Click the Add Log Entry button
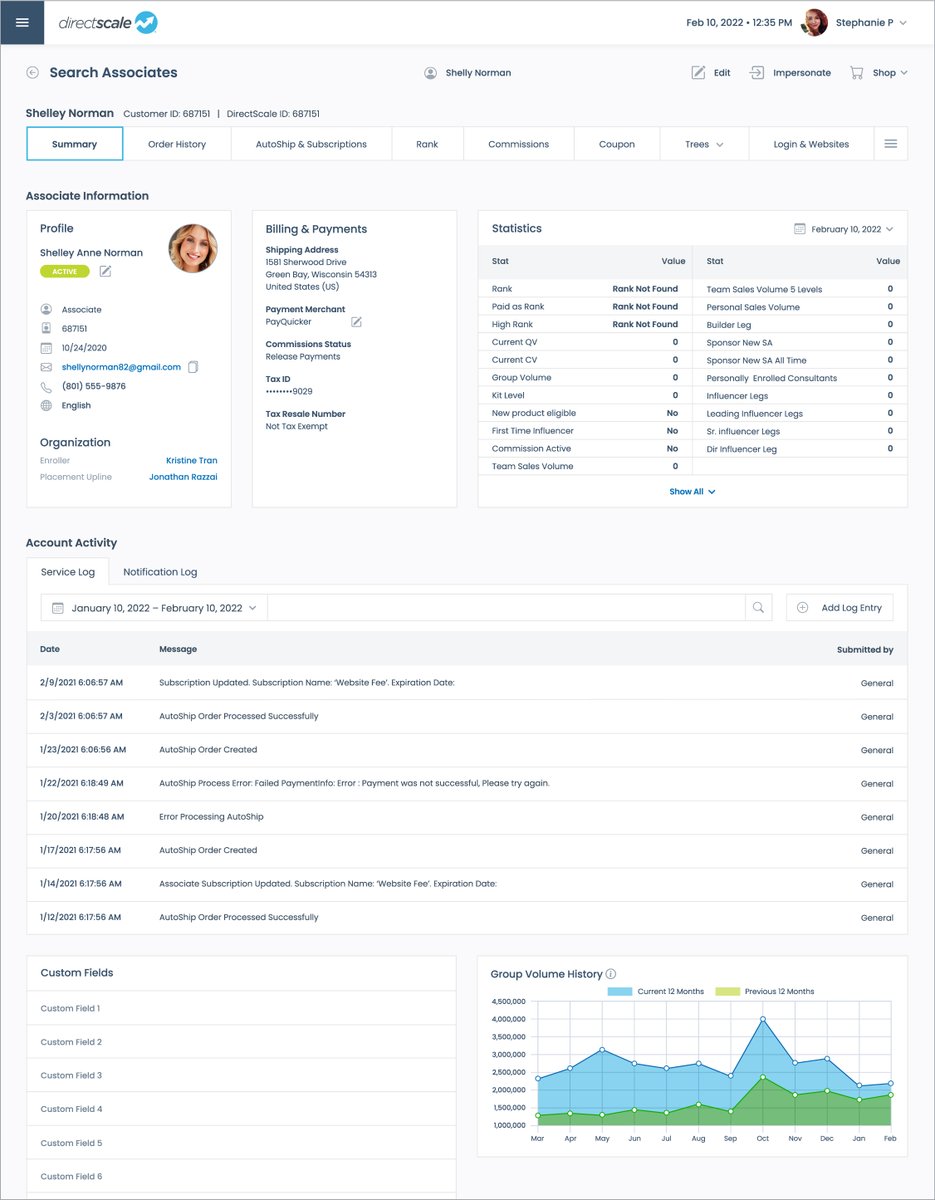This screenshot has height=1200, width=935. (840, 607)
